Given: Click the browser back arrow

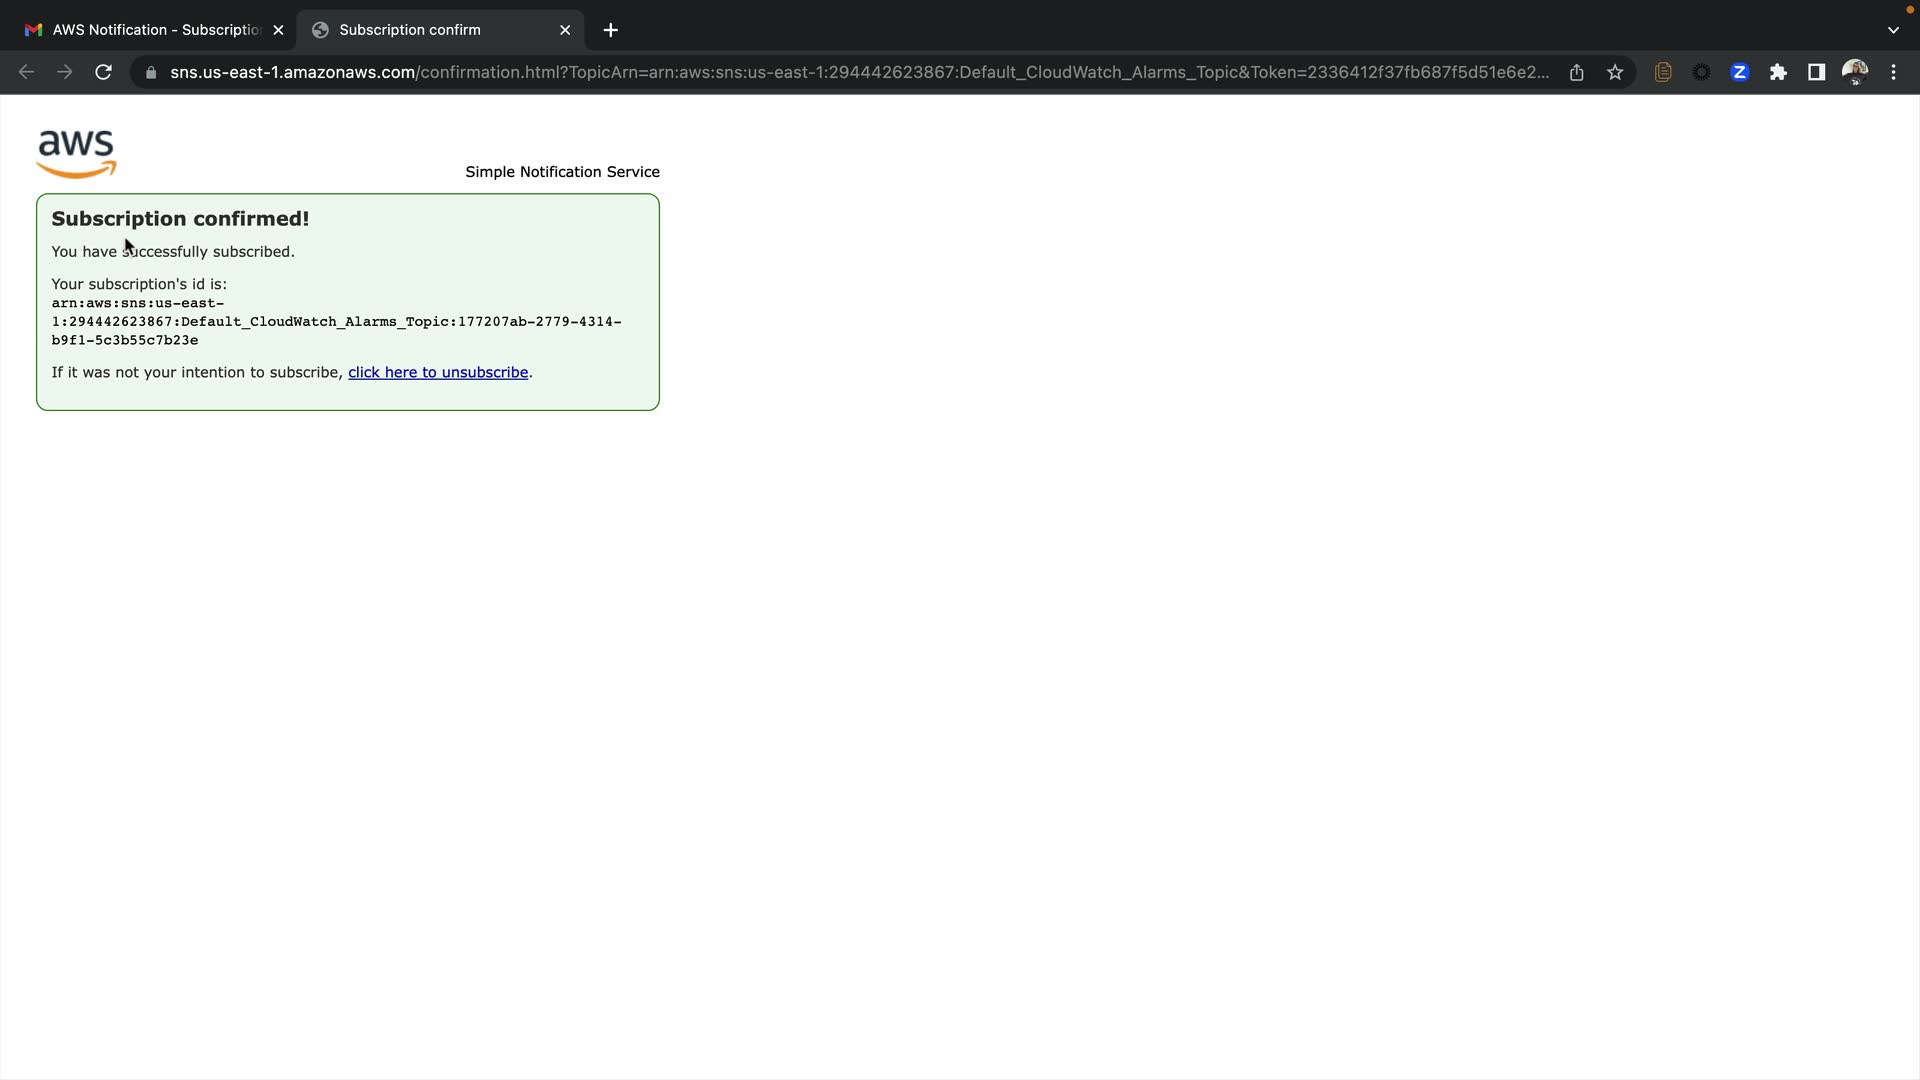Looking at the screenshot, I should click(x=27, y=72).
